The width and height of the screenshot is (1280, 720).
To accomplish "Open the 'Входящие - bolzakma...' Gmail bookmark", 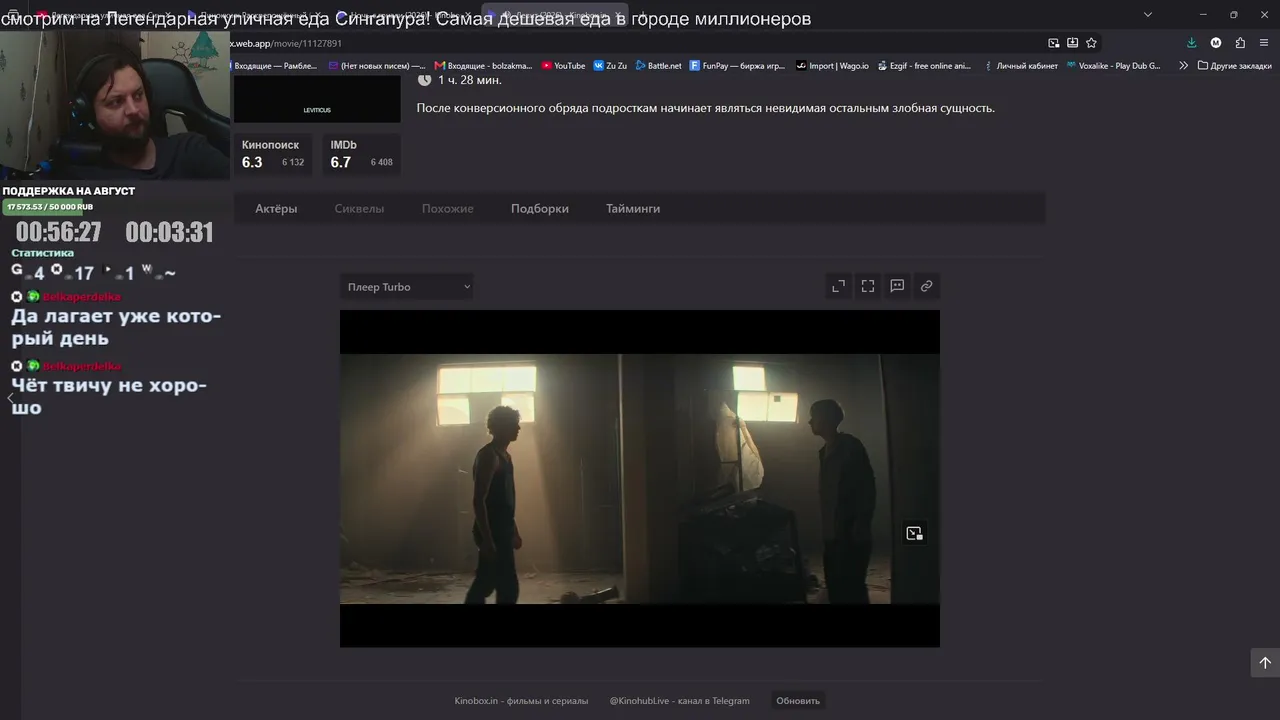I will point(483,66).
